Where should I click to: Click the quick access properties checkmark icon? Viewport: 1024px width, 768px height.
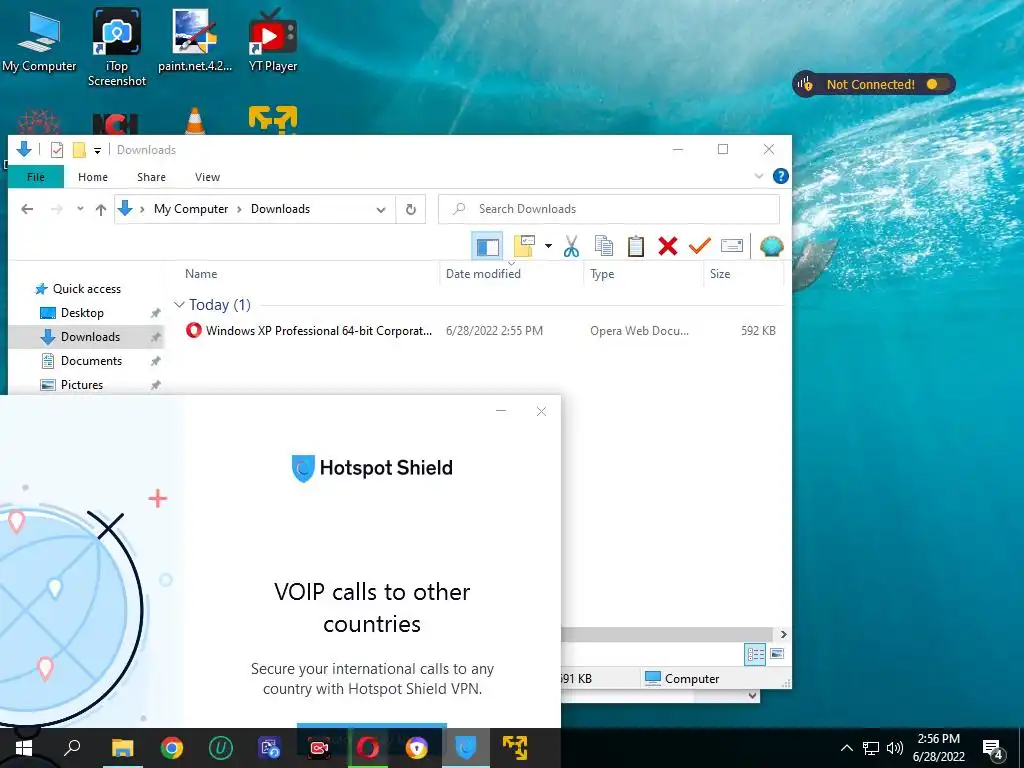(57, 150)
